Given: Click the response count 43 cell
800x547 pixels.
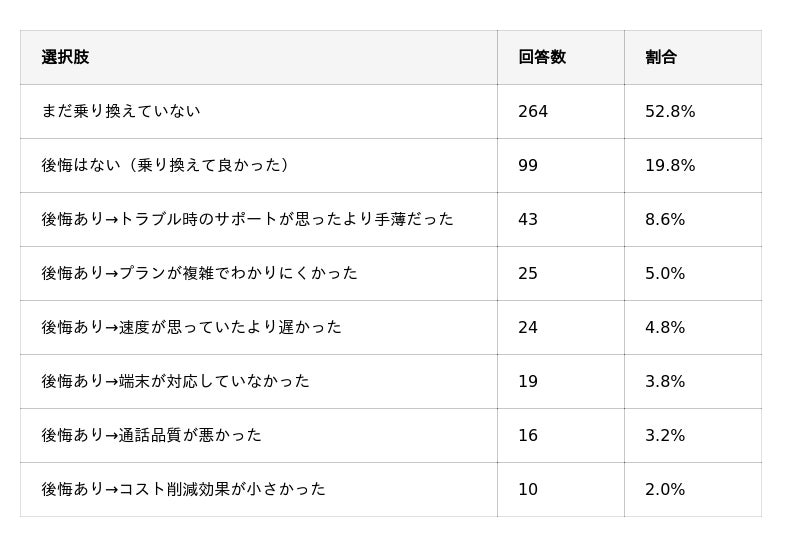Looking at the screenshot, I should (528, 220).
